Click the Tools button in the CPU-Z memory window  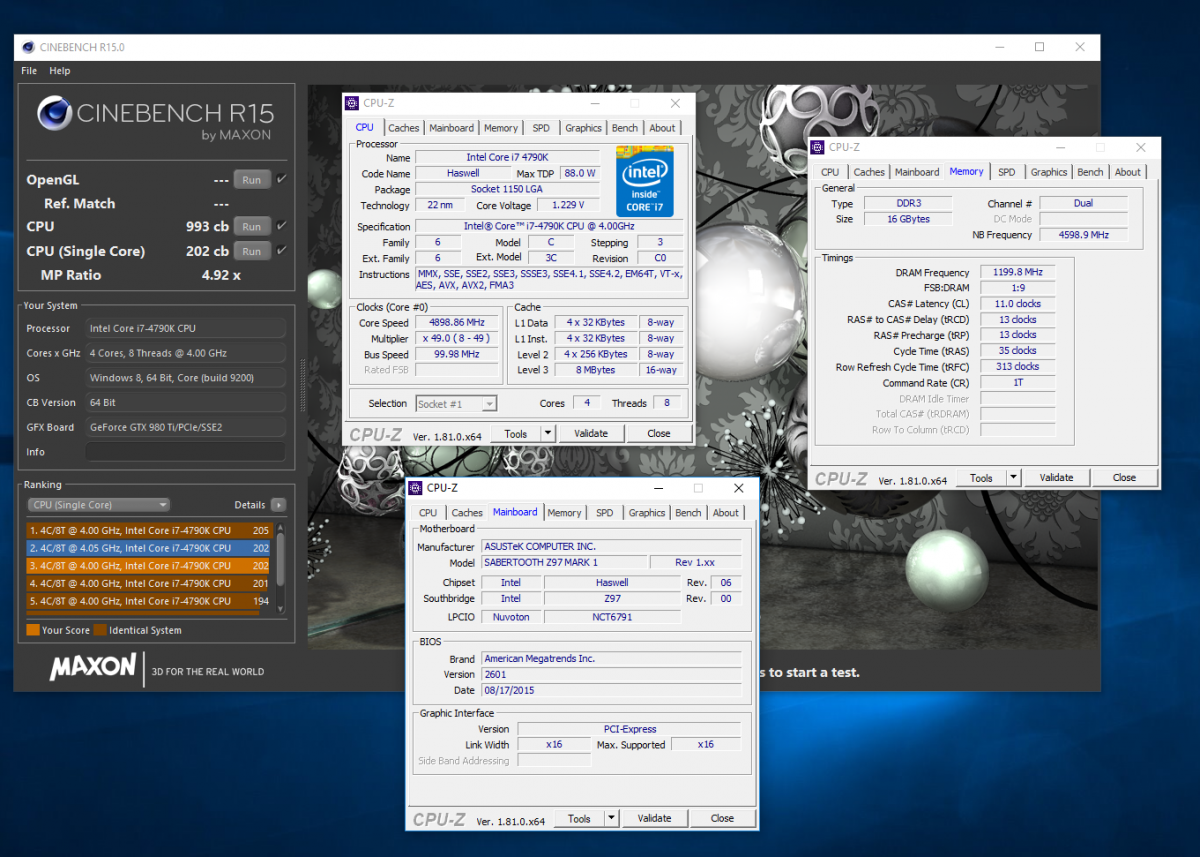click(982, 477)
